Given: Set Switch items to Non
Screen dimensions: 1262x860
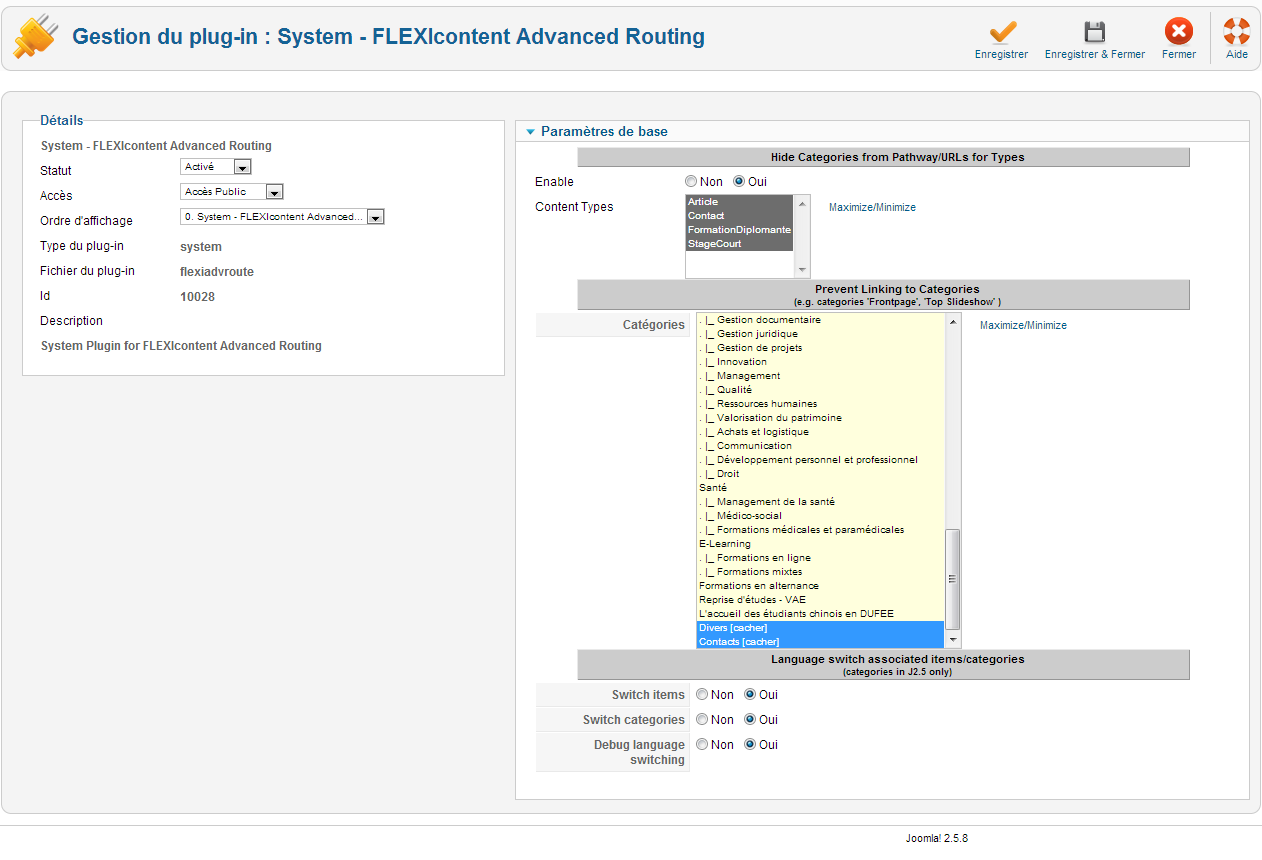Looking at the screenshot, I should pos(702,695).
